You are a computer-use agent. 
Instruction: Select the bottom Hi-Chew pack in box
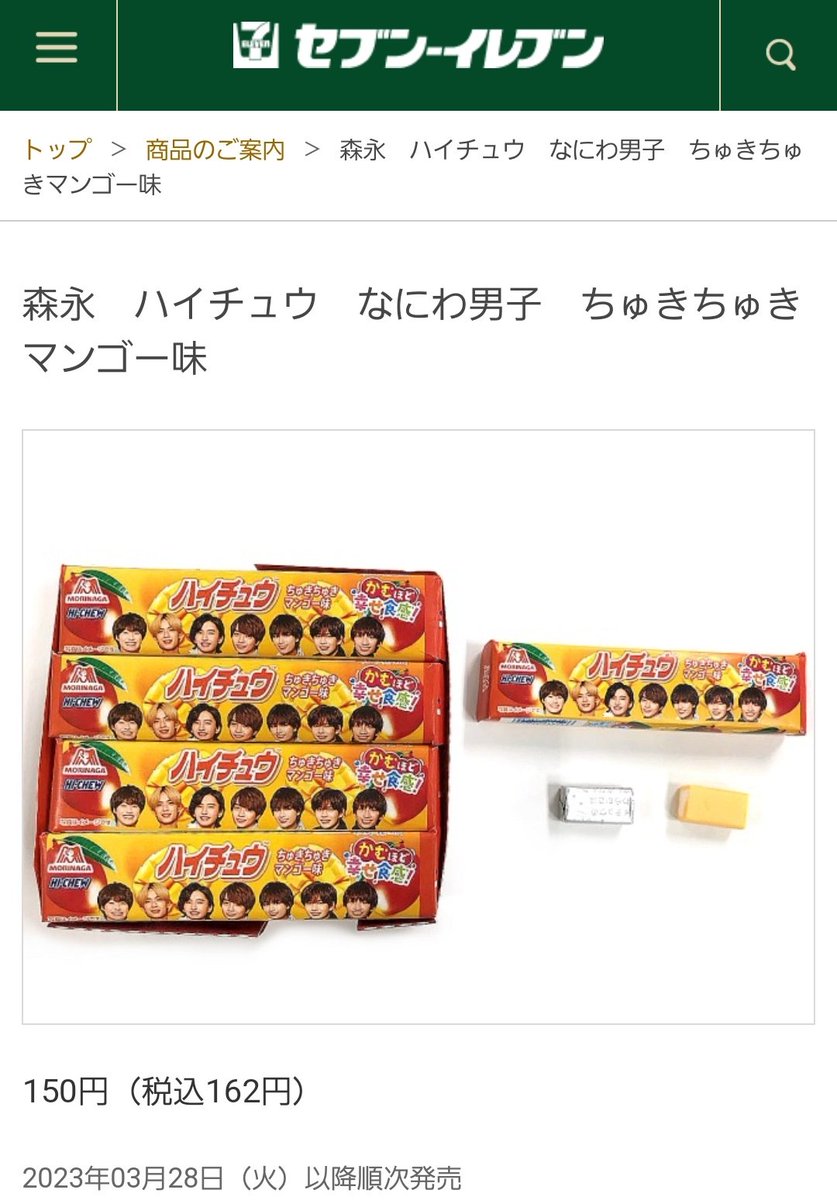coord(240,878)
